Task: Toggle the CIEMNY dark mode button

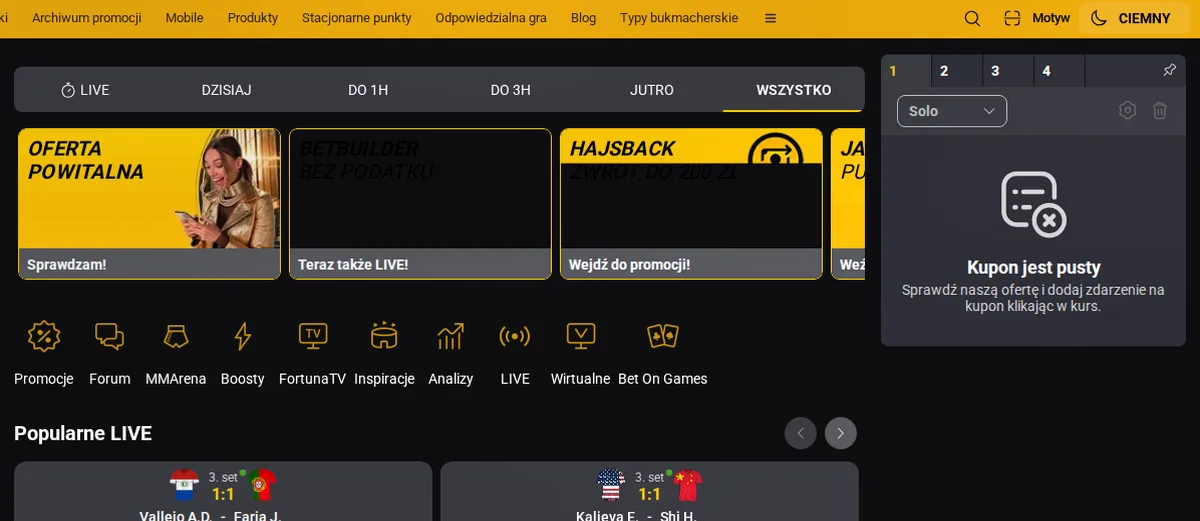Action: point(1134,18)
